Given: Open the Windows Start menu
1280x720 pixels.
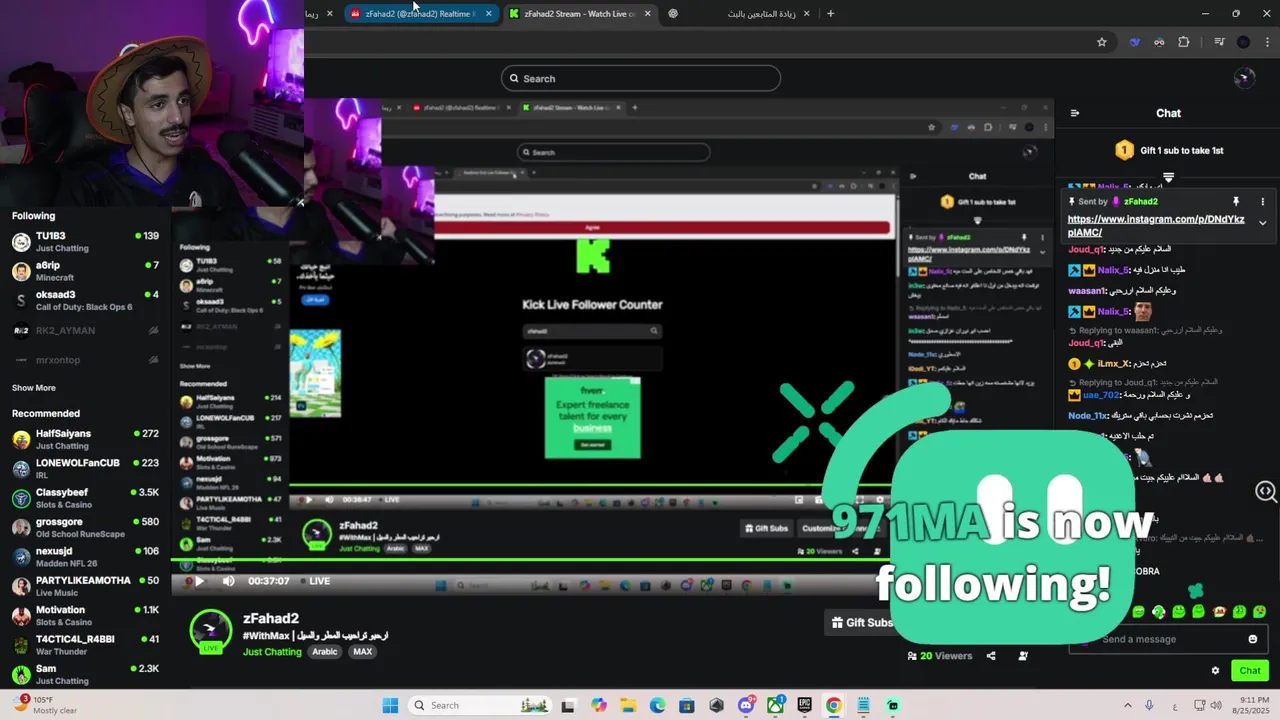Looking at the screenshot, I should pos(390,705).
